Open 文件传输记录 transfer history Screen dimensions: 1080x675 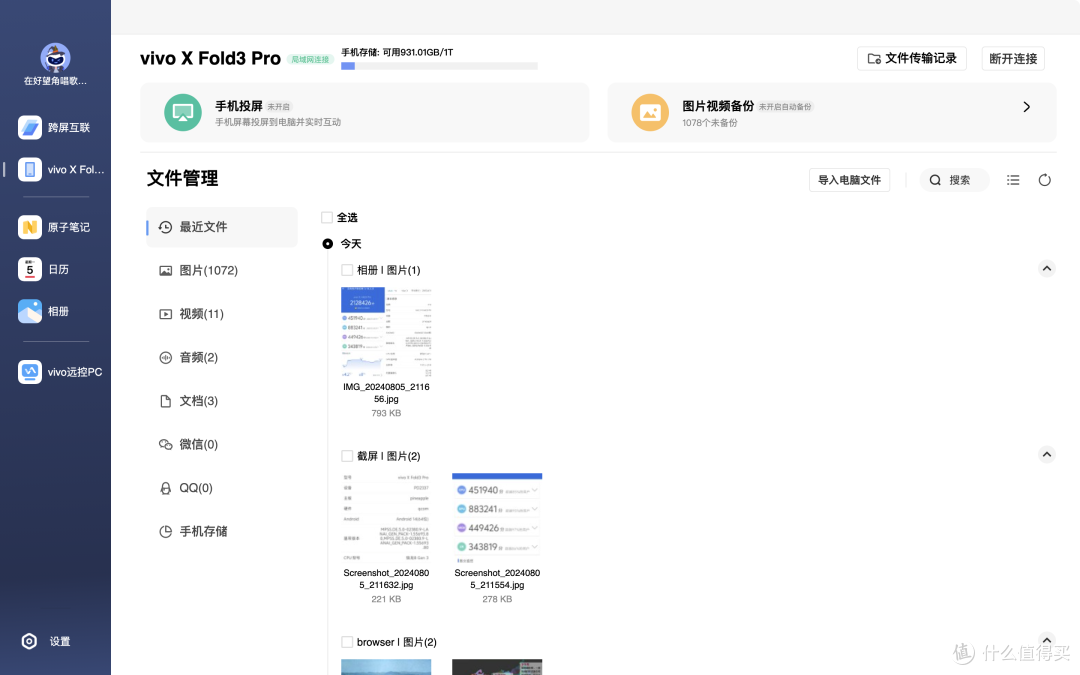click(912, 59)
